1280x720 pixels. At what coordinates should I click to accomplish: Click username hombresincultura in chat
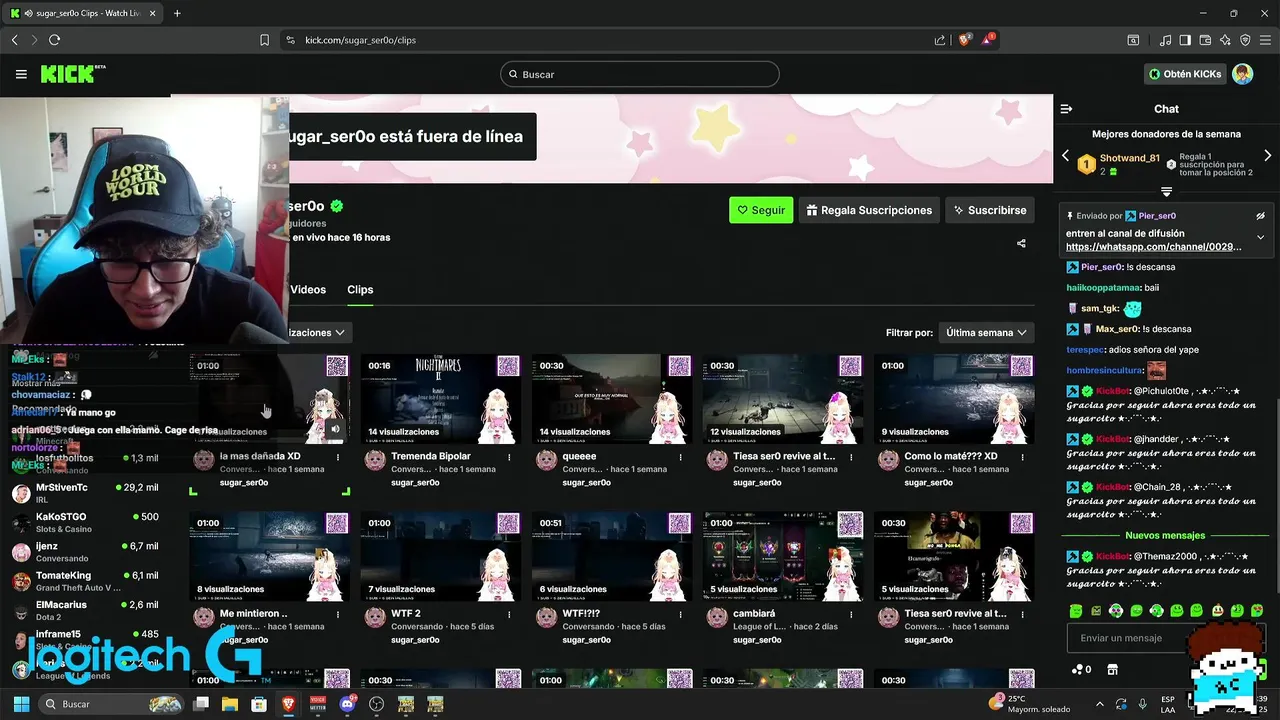tap(1105, 370)
